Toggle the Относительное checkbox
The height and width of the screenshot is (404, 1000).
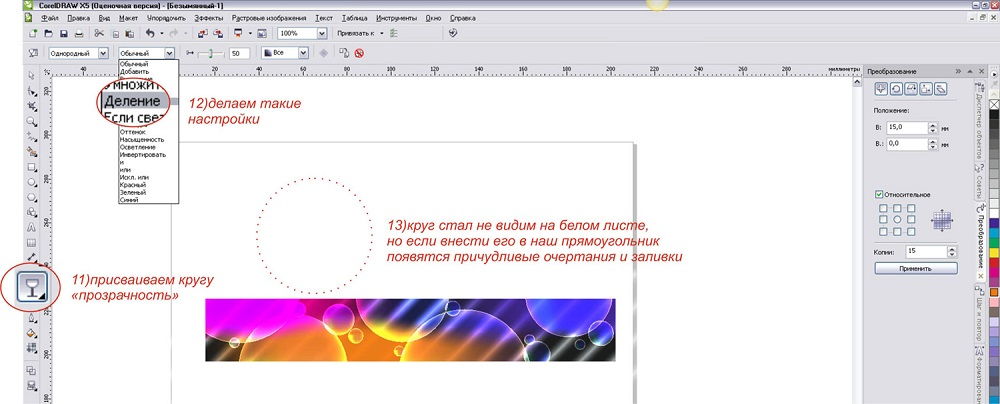879,194
